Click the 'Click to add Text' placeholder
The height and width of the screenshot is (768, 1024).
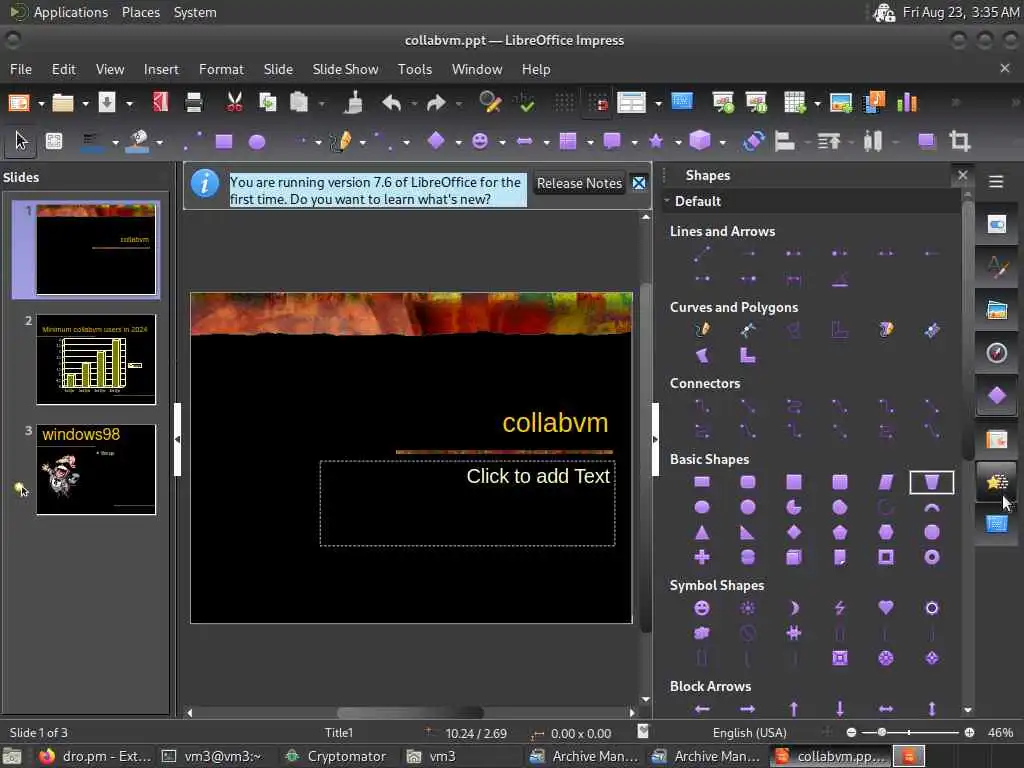(x=468, y=503)
